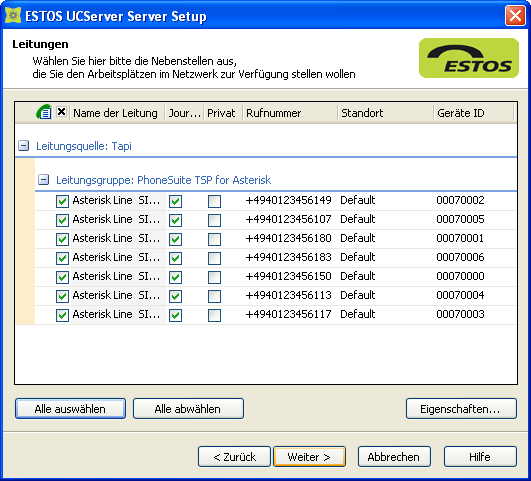The width and height of the screenshot is (531, 481).
Task: Collapse the Leitungsquelle: Tapi group
Action: pos(23,146)
